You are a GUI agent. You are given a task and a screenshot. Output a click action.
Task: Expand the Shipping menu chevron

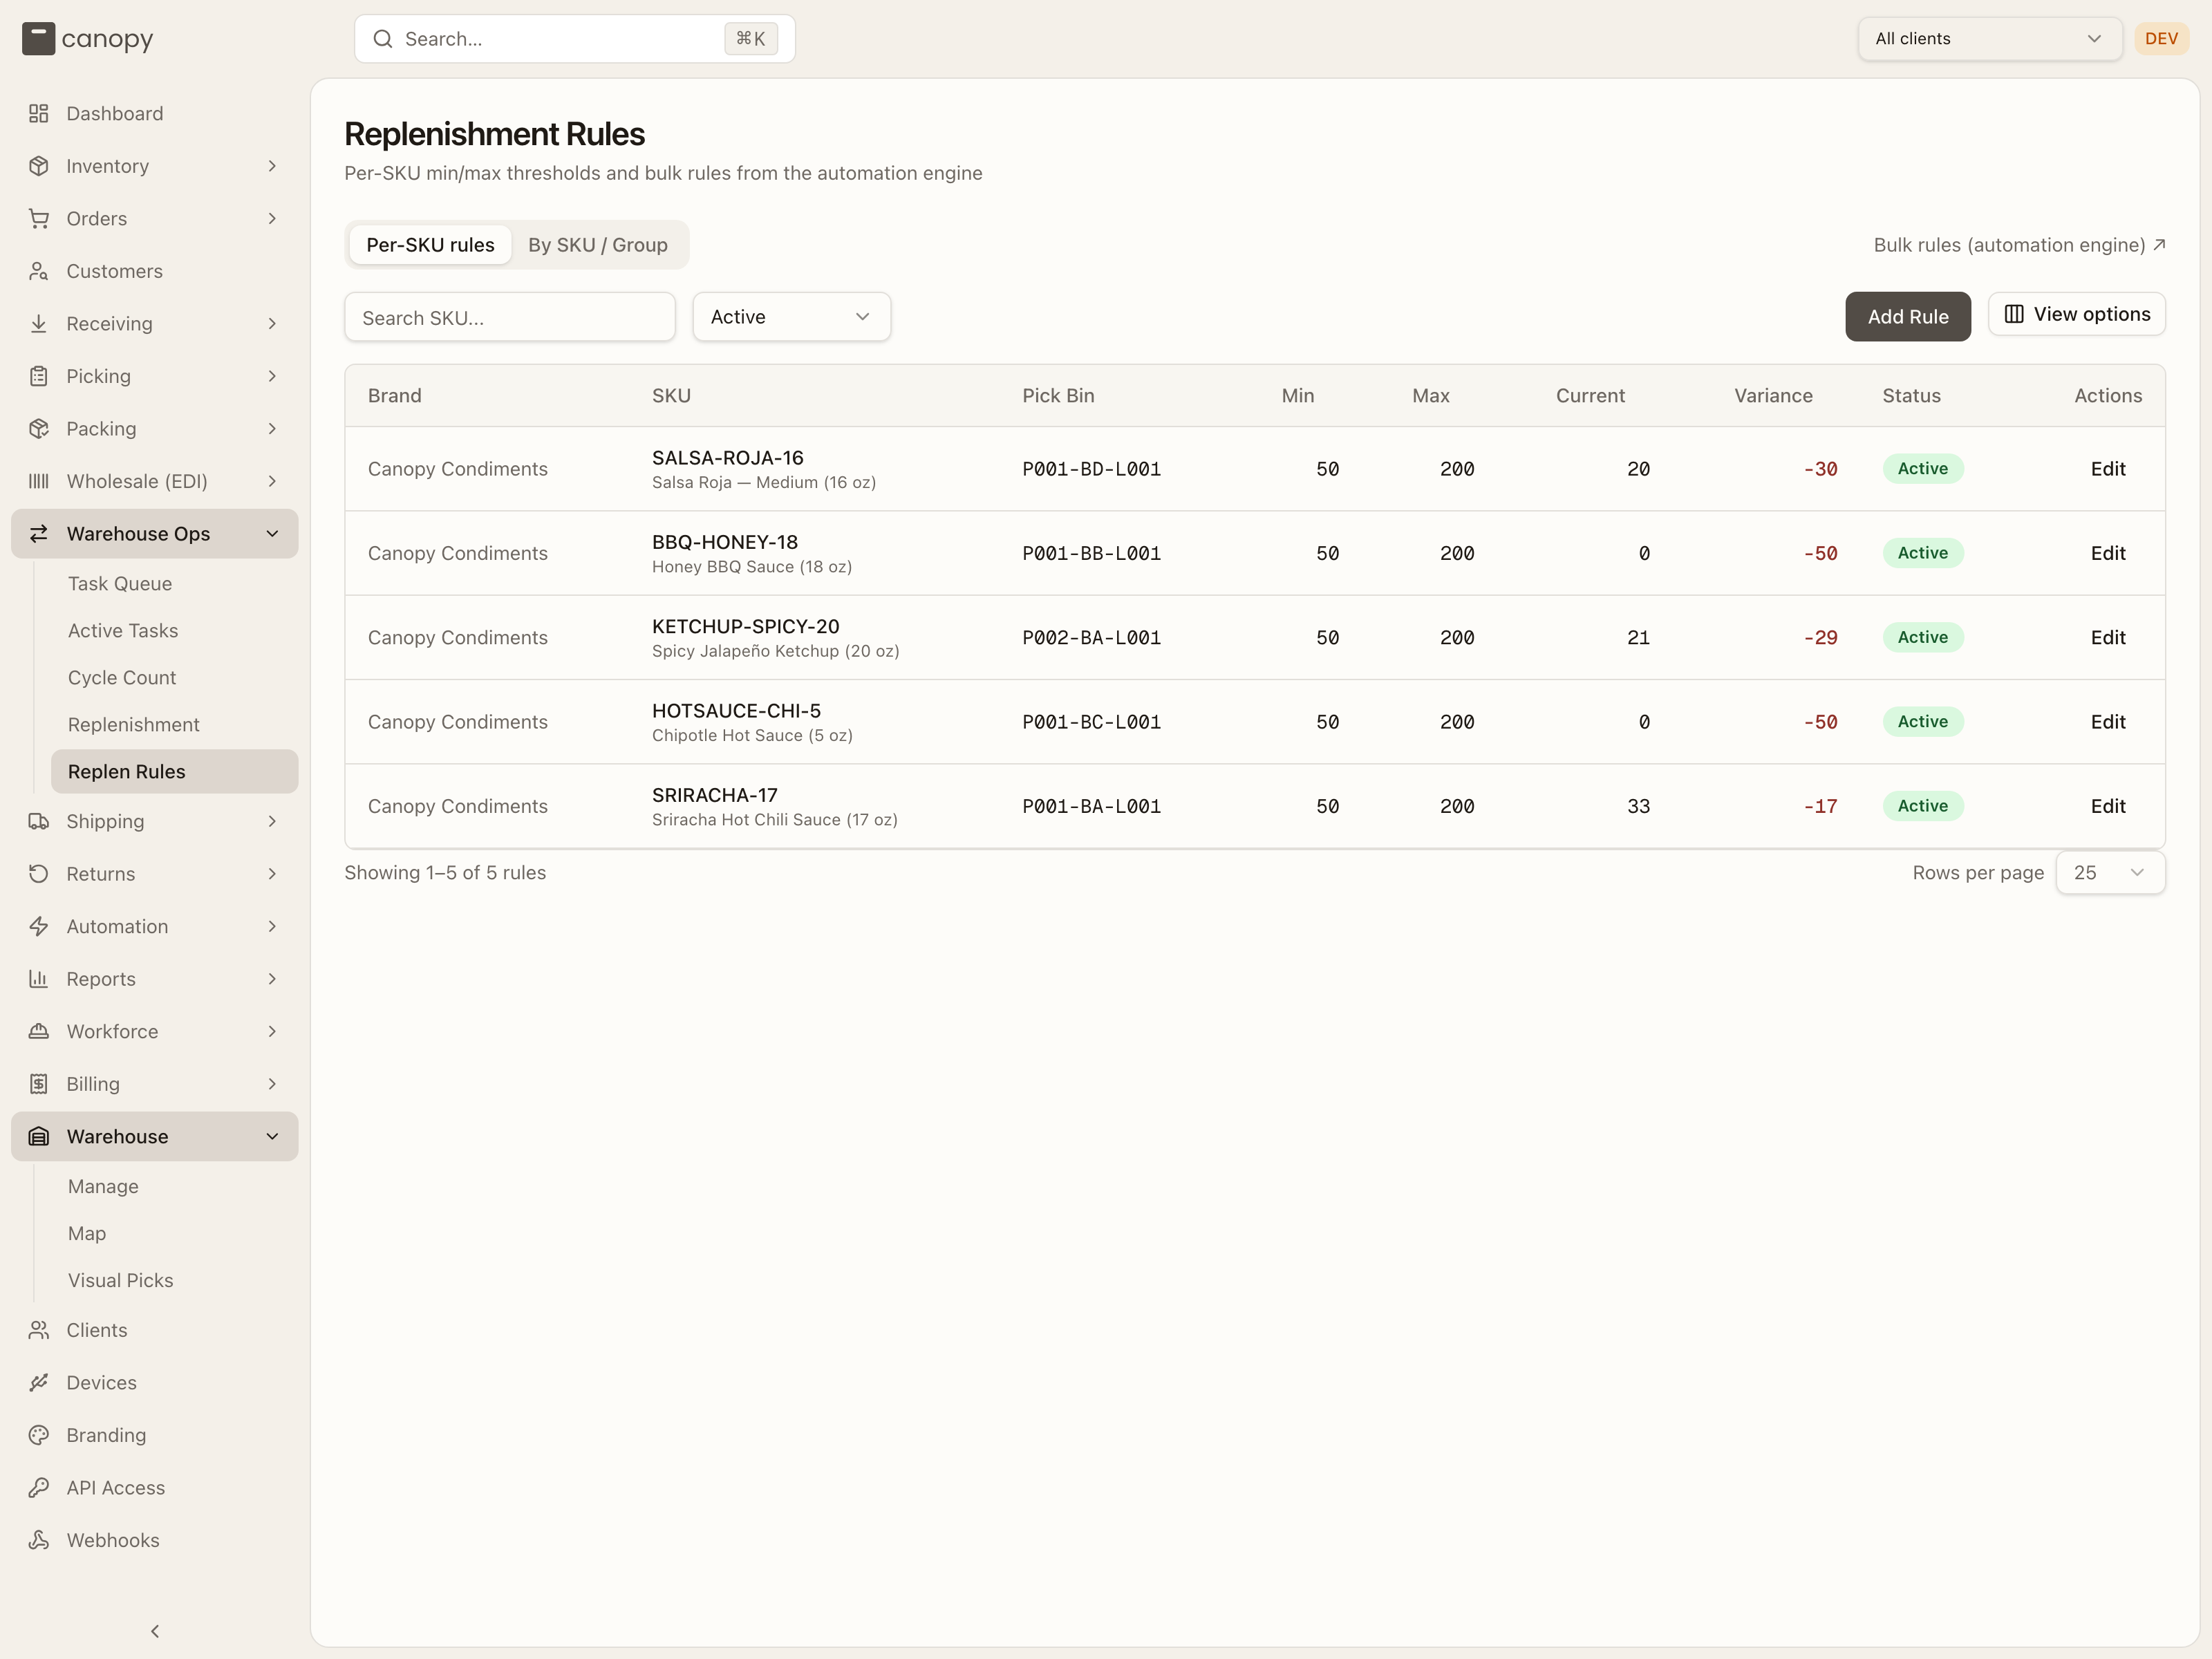[272, 821]
